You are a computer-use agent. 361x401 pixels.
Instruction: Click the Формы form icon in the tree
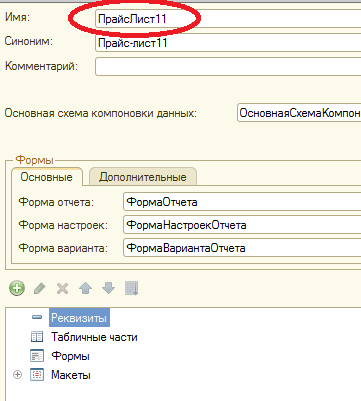(37, 356)
